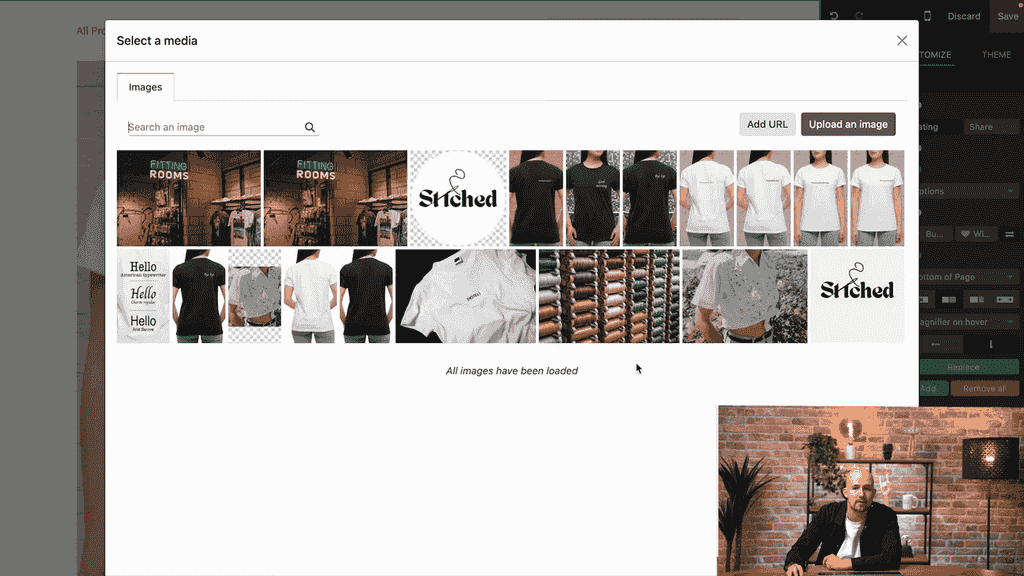Click the redo arrow icon
This screenshot has height=576, width=1024.
tap(858, 16)
